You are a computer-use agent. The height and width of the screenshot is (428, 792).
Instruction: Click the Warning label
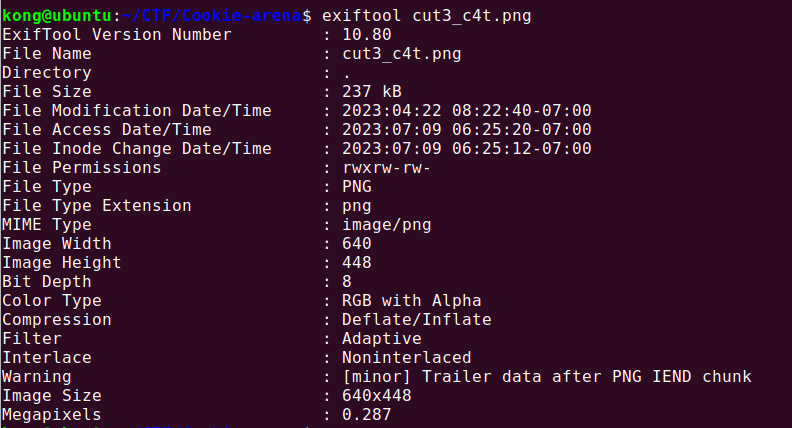point(37,376)
